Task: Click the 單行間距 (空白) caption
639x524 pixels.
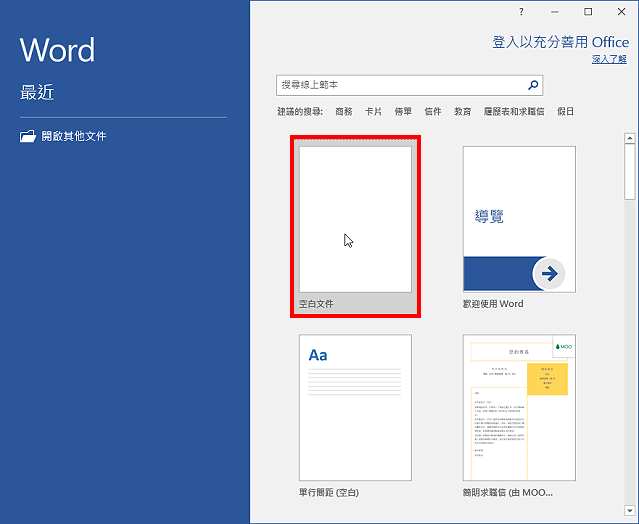Action: click(329, 493)
